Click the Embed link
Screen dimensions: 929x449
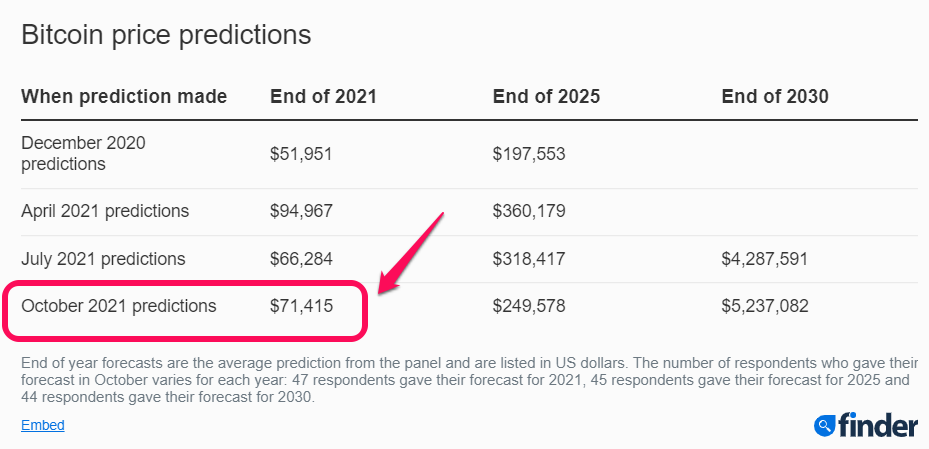point(42,425)
